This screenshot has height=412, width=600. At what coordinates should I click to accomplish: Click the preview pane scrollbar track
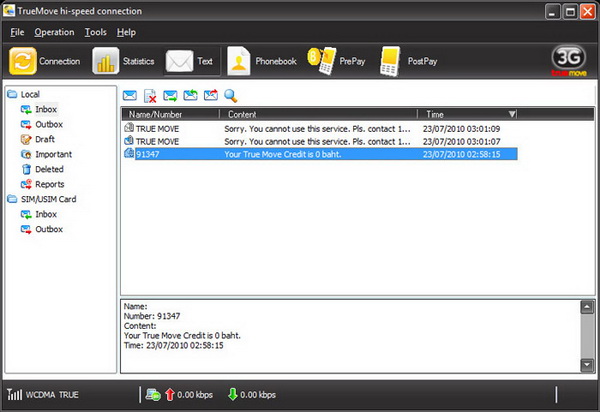(587, 336)
